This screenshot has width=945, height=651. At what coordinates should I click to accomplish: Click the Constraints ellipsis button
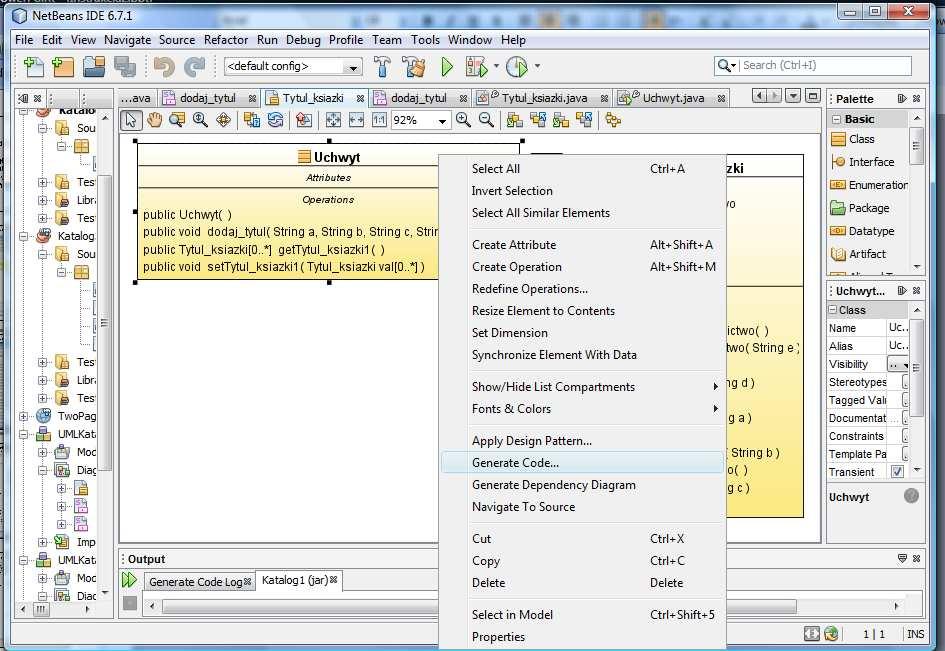pos(905,436)
